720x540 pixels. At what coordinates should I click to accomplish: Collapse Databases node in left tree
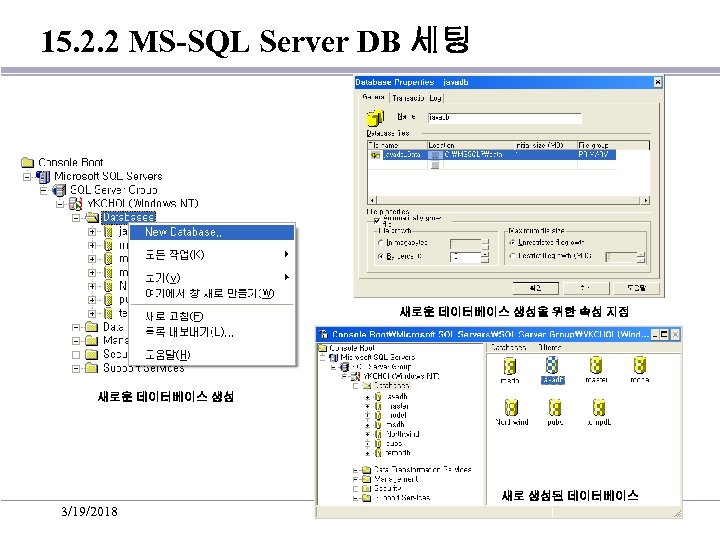coord(76,218)
